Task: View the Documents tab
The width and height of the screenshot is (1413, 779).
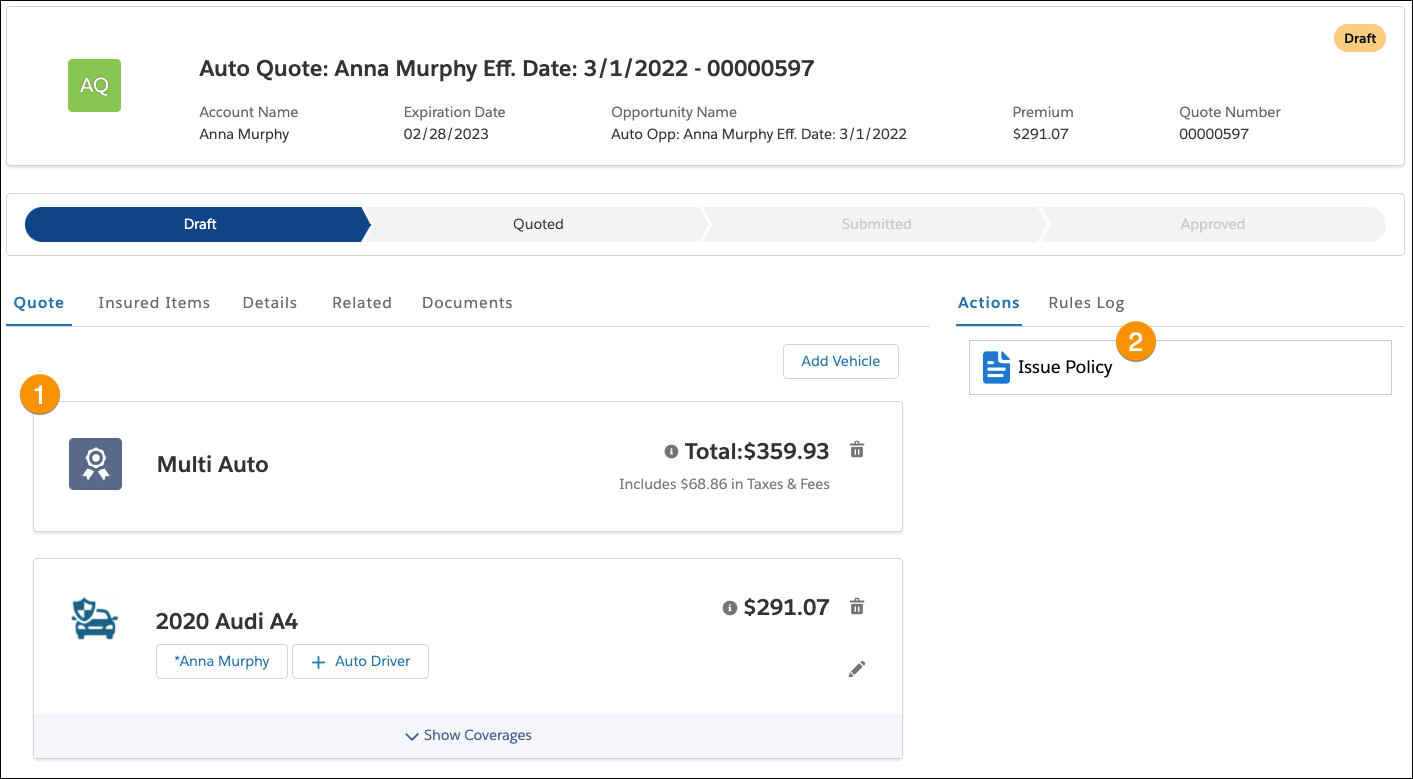Action: 467,302
